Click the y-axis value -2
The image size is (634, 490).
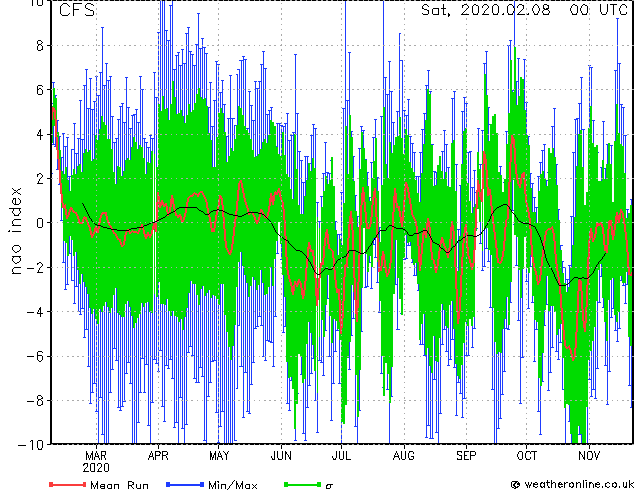[35, 267]
